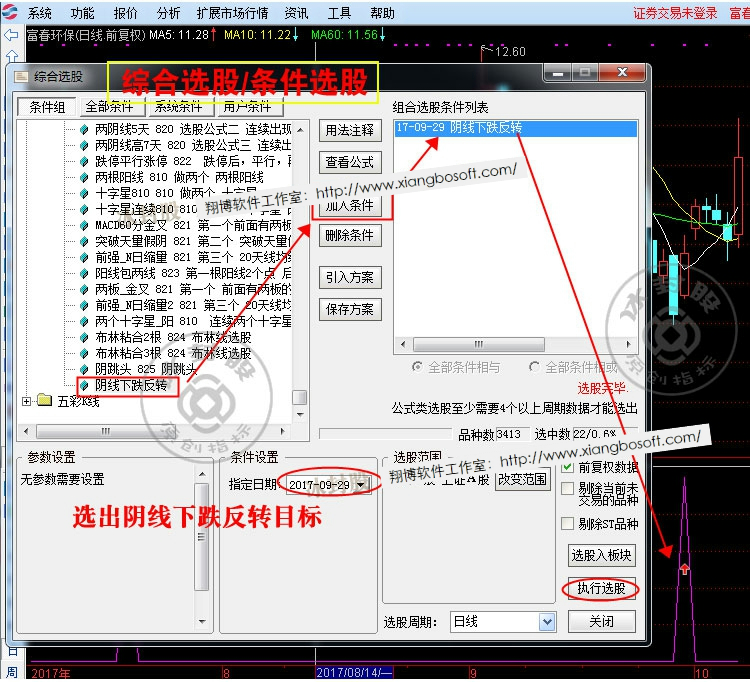Expand the 五彩K线 tree node
The height and width of the screenshot is (682, 750).
(26, 401)
